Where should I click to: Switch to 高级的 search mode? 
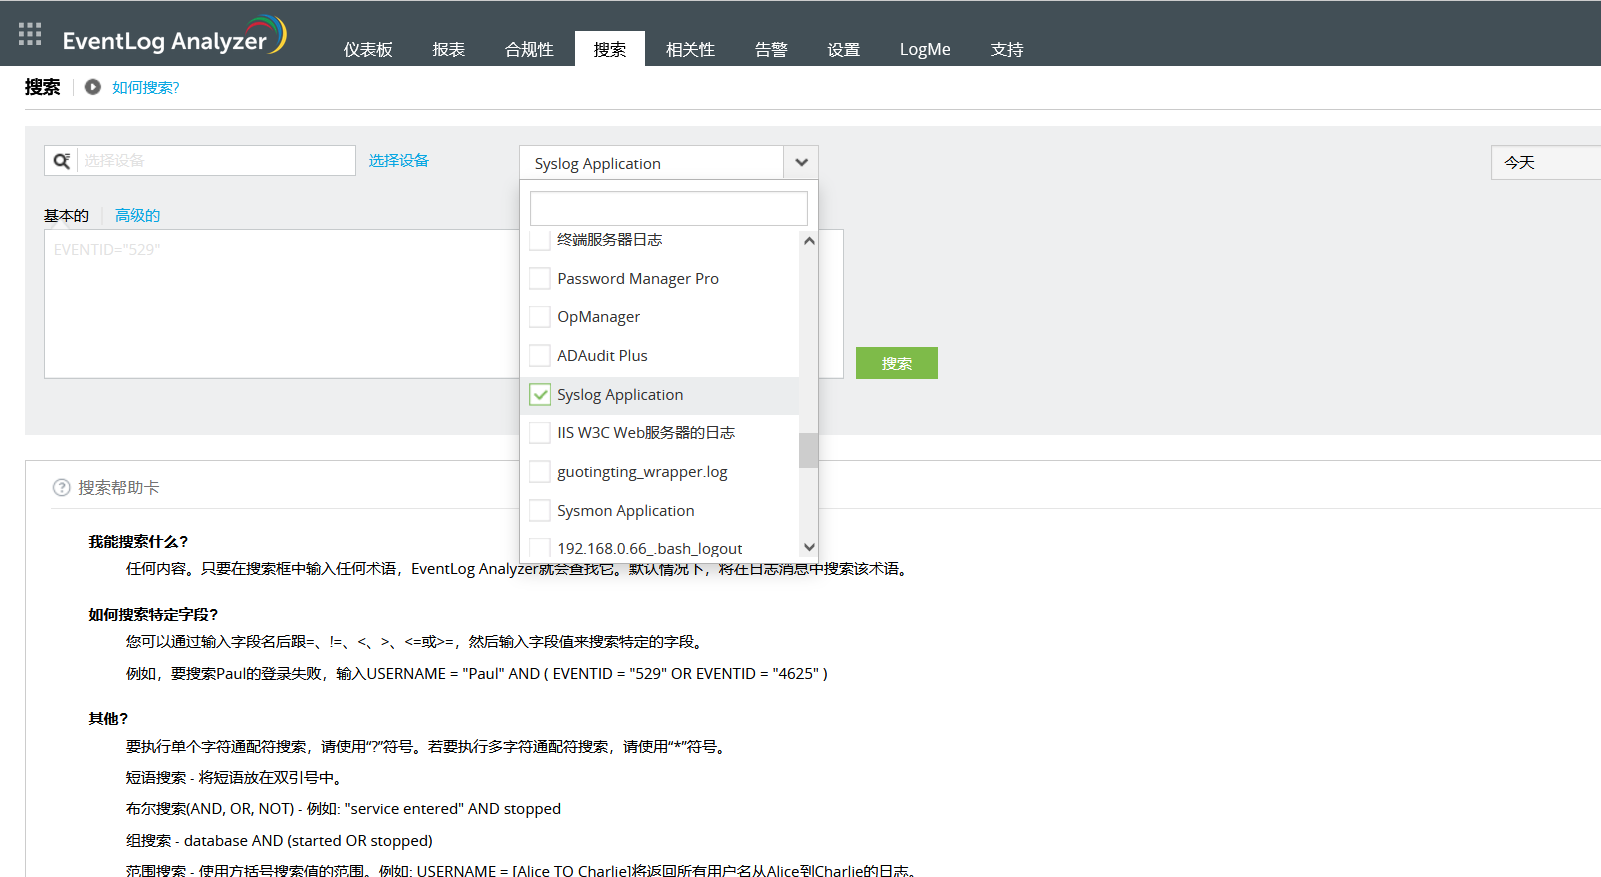tap(137, 215)
